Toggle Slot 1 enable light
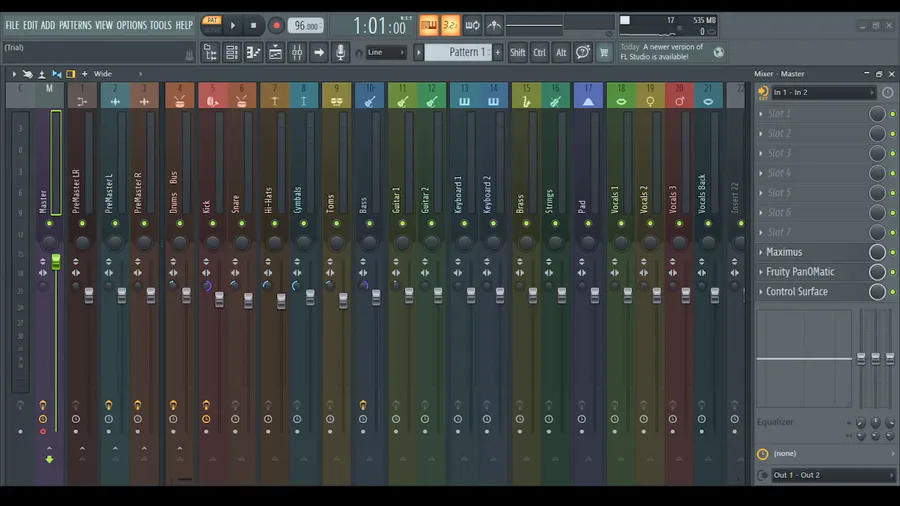 click(893, 114)
